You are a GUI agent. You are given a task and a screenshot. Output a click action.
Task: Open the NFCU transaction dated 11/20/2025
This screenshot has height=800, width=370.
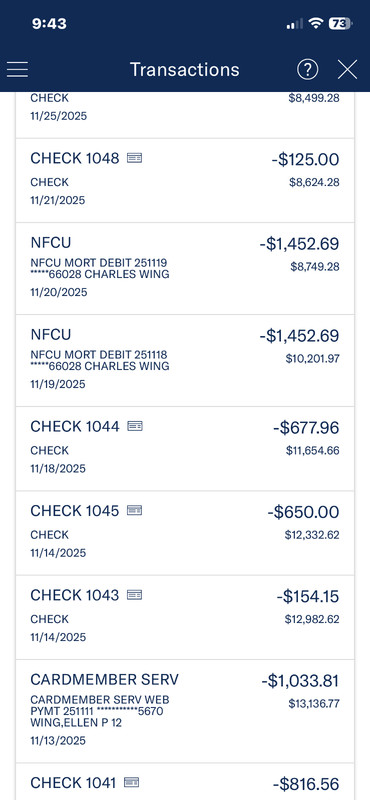pos(185,269)
